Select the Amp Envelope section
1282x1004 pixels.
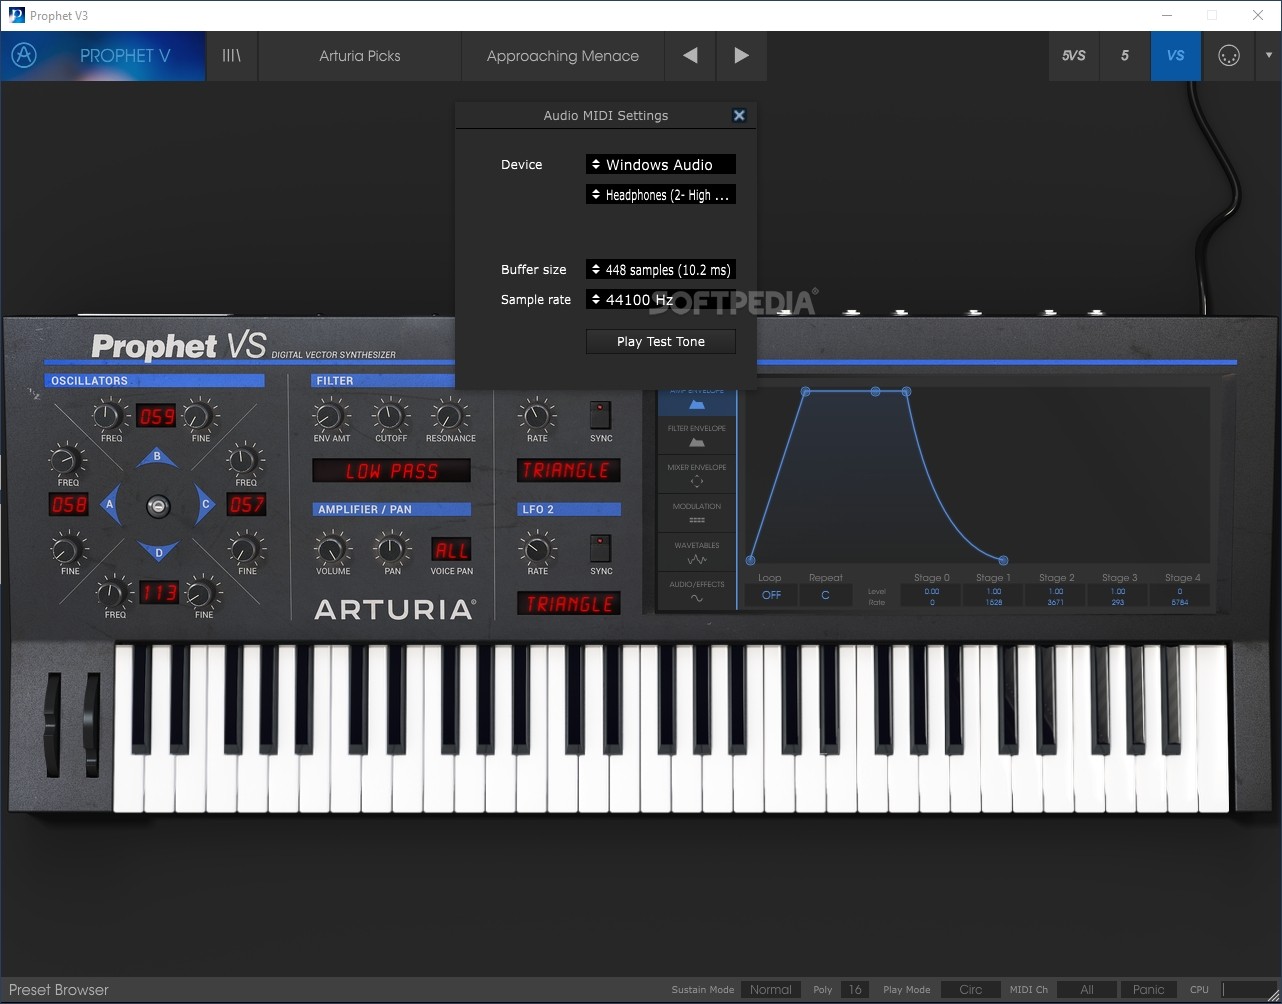tap(697, 400)
